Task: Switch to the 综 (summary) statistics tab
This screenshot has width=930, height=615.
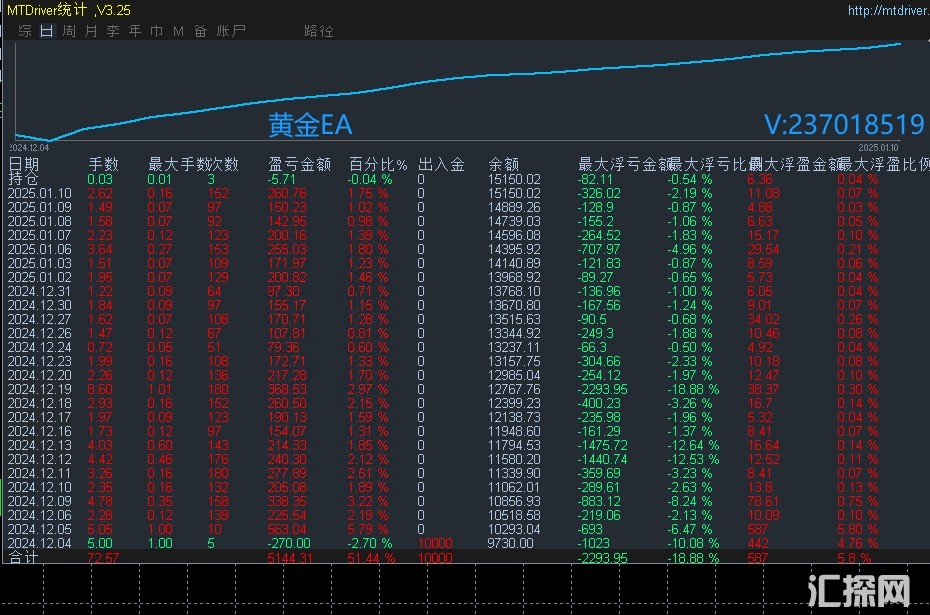Action: click(24, 31)
